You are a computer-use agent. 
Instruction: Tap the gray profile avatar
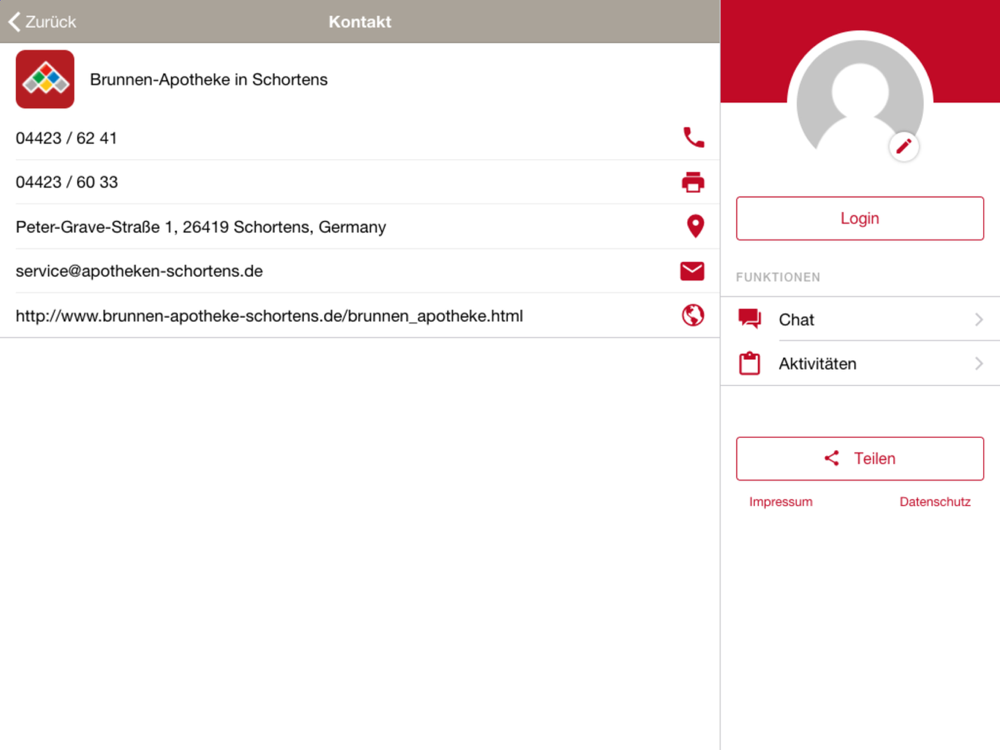point(860,96)
